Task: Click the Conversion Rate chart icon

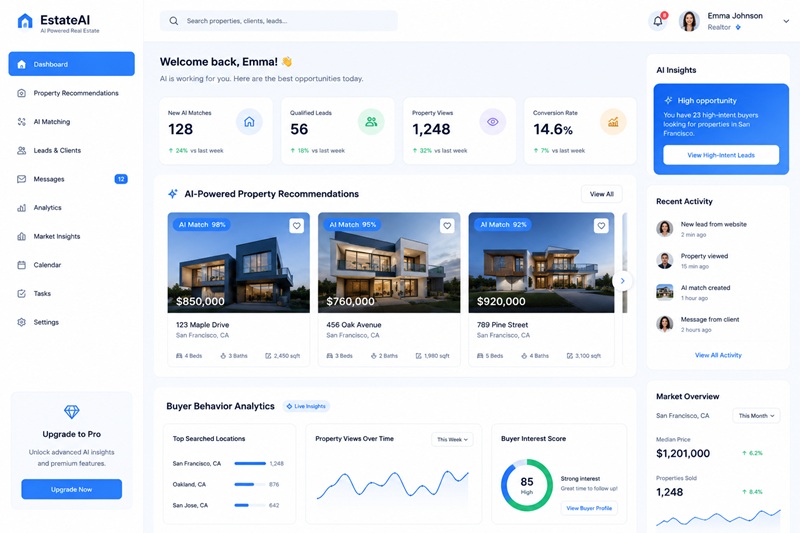Action: [x=613, y=122]
